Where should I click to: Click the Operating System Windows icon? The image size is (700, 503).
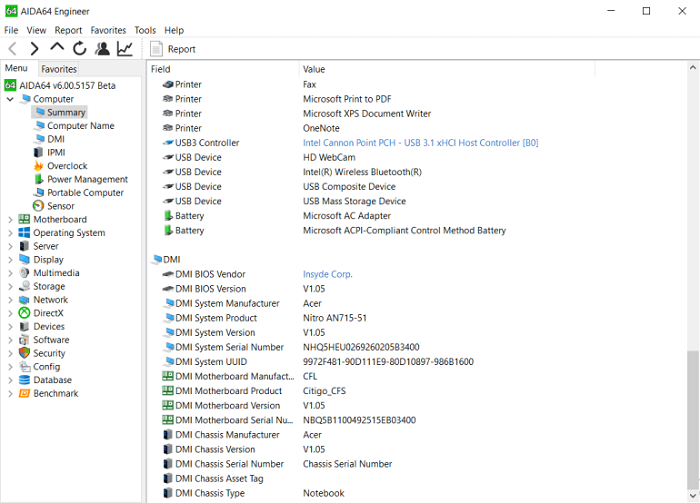[x=24, y=233]
